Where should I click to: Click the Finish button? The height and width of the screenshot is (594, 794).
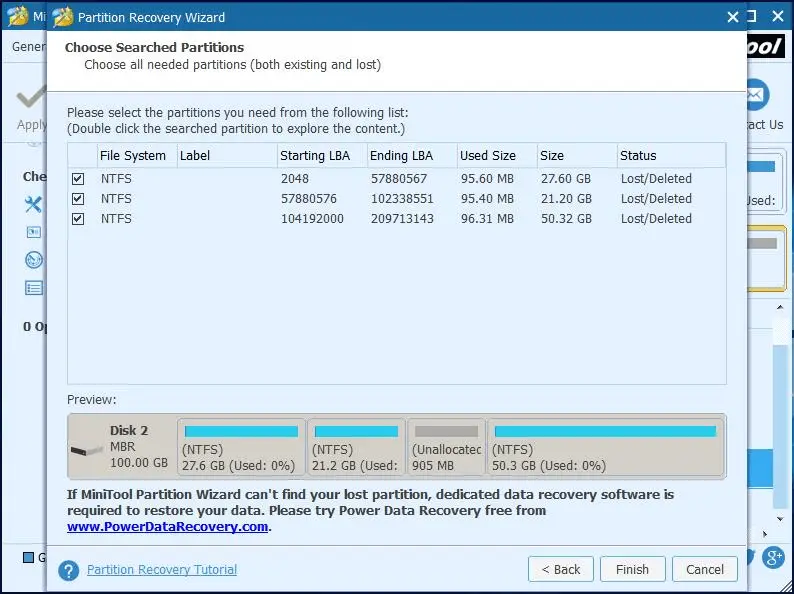(632, 570)
